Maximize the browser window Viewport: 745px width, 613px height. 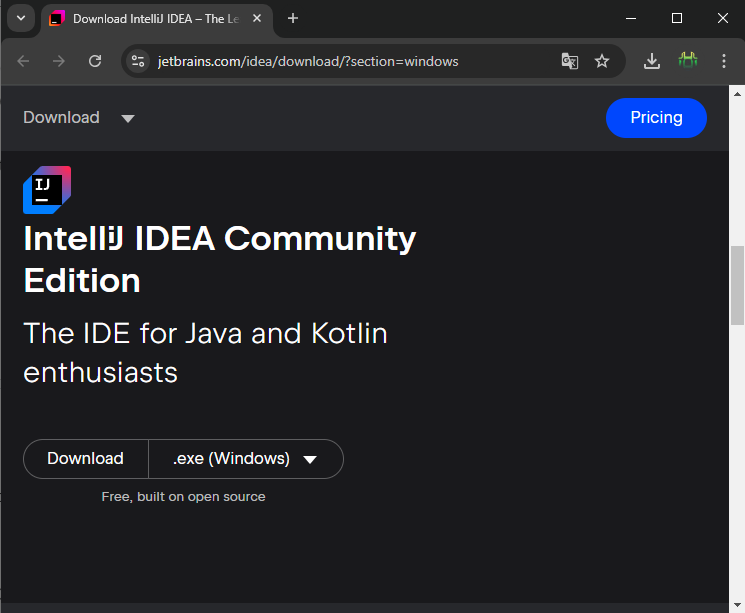pyautogui.click(x=677, y=19)
